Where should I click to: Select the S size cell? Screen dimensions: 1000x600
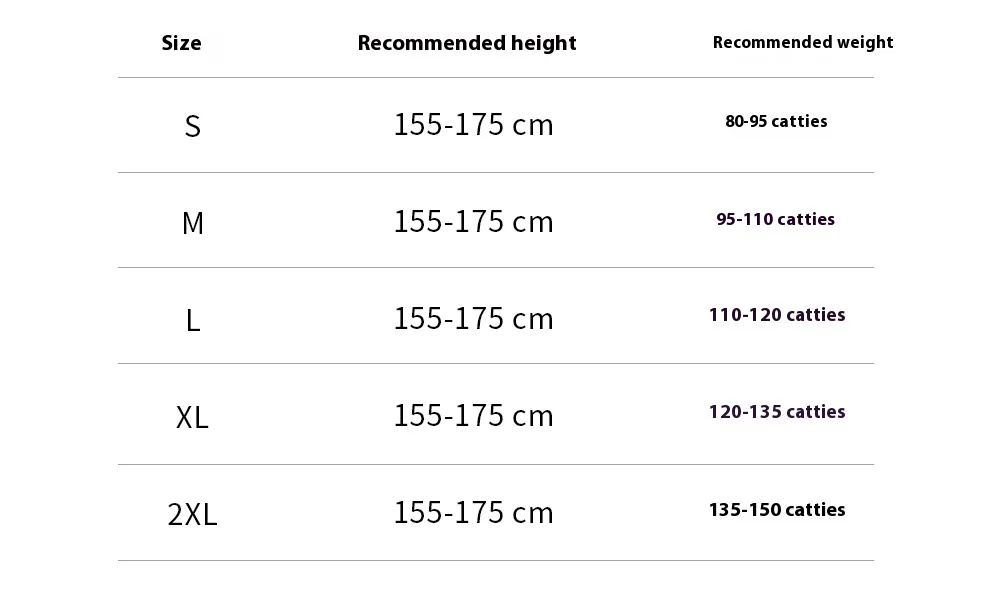[x=193, y=126]
